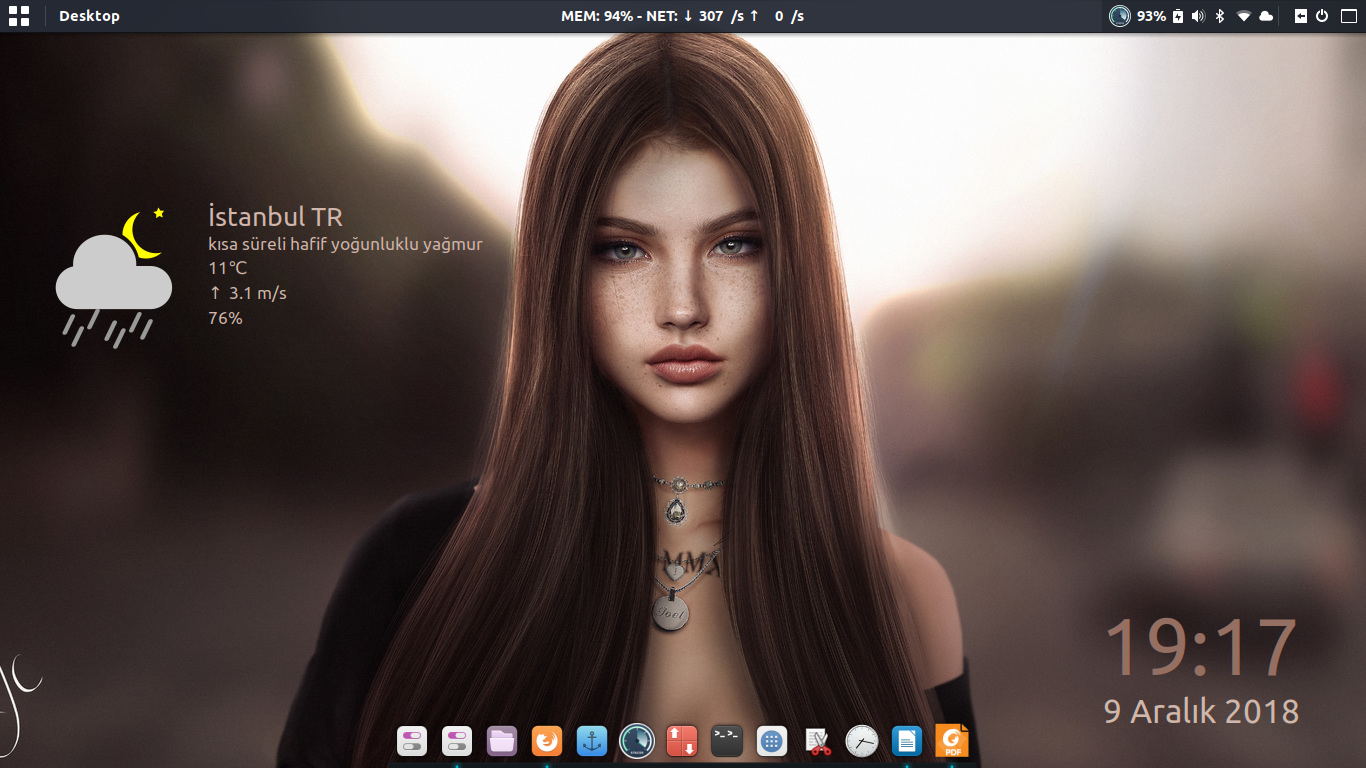This screenshot has height=768, width=1366.
Task: Open the Wi-Fi network menu
Action: [x=1244, y=16]
